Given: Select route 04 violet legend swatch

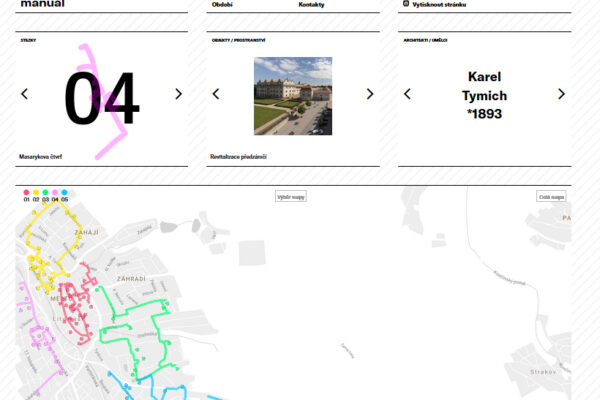Looking at the screenshot, I should click(55, 192).
